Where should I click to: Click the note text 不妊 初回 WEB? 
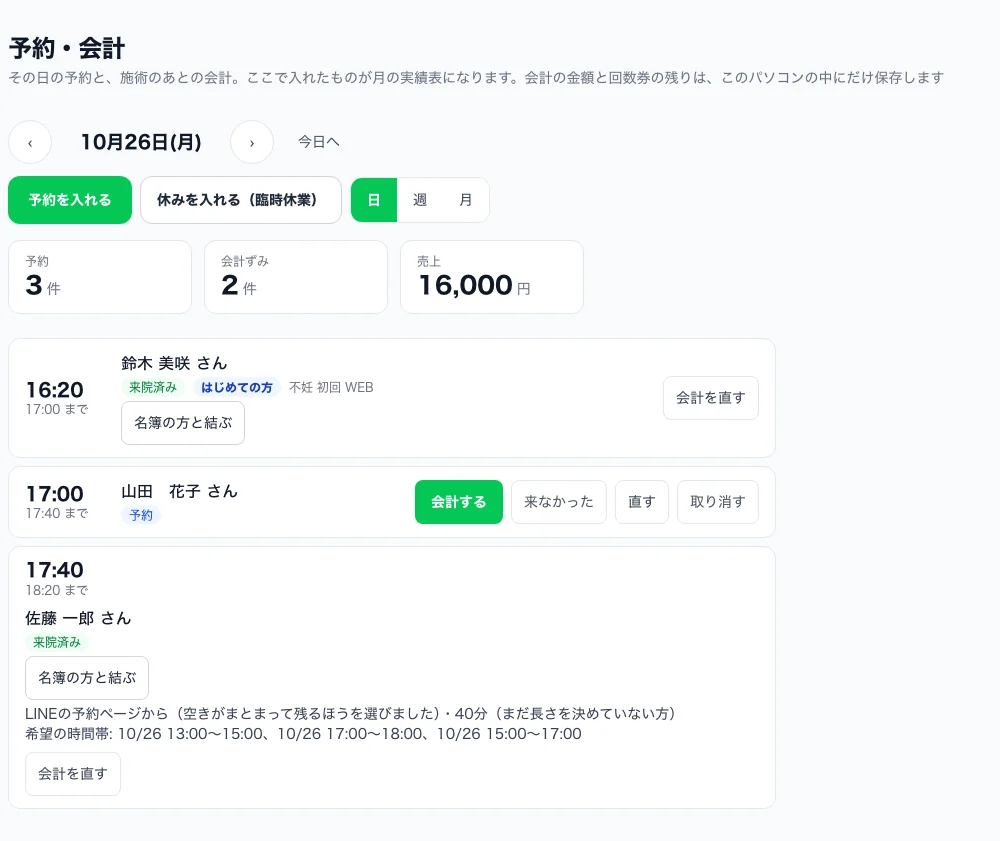[x=331, y=388]
